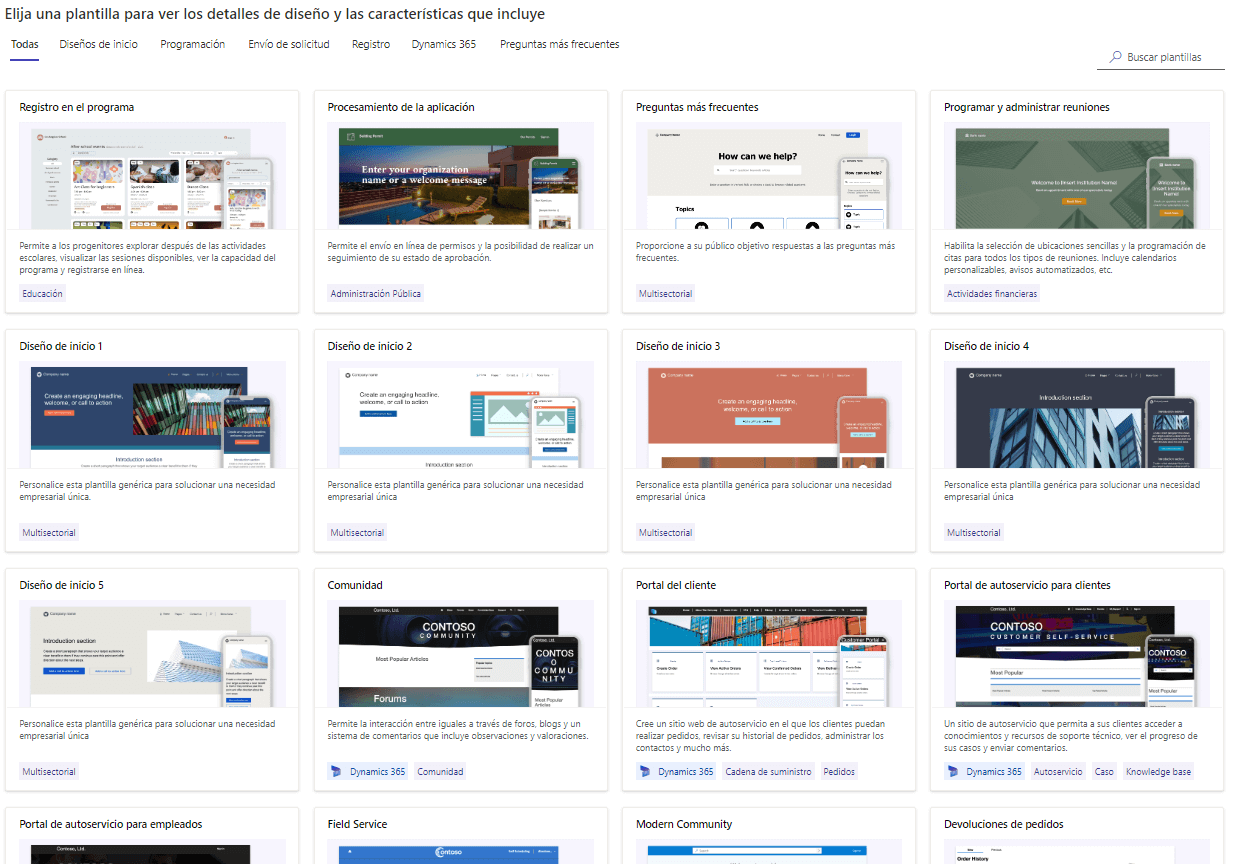This screenshot has height=864, width=1234.
Task: Select the Preguntas más frecuentes template thumbnail
Action: point(769,176)
